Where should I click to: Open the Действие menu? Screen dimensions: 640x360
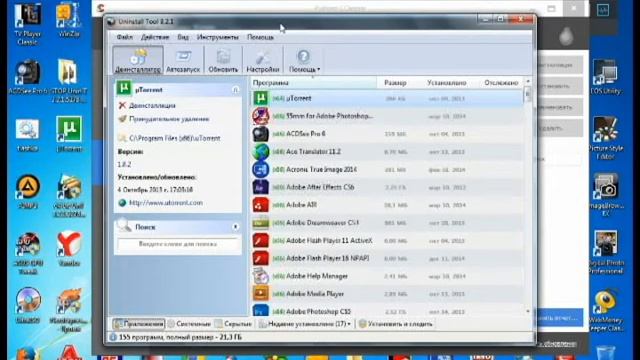pyautogui.click(x=155, y=37)
